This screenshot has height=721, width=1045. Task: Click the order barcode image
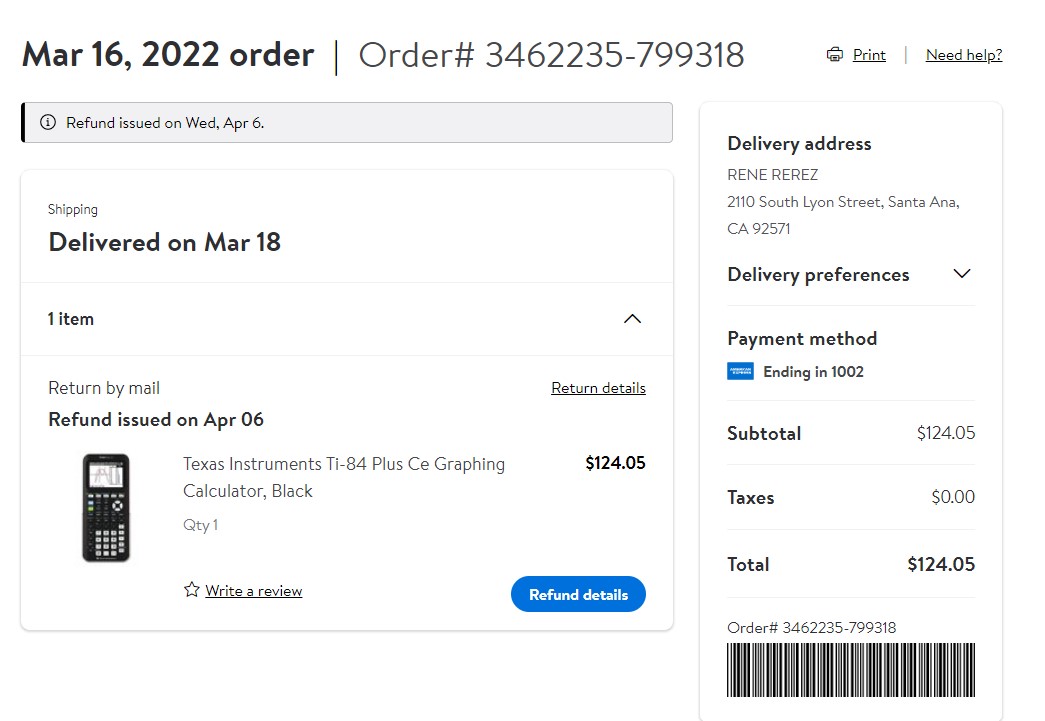point(851,670)
